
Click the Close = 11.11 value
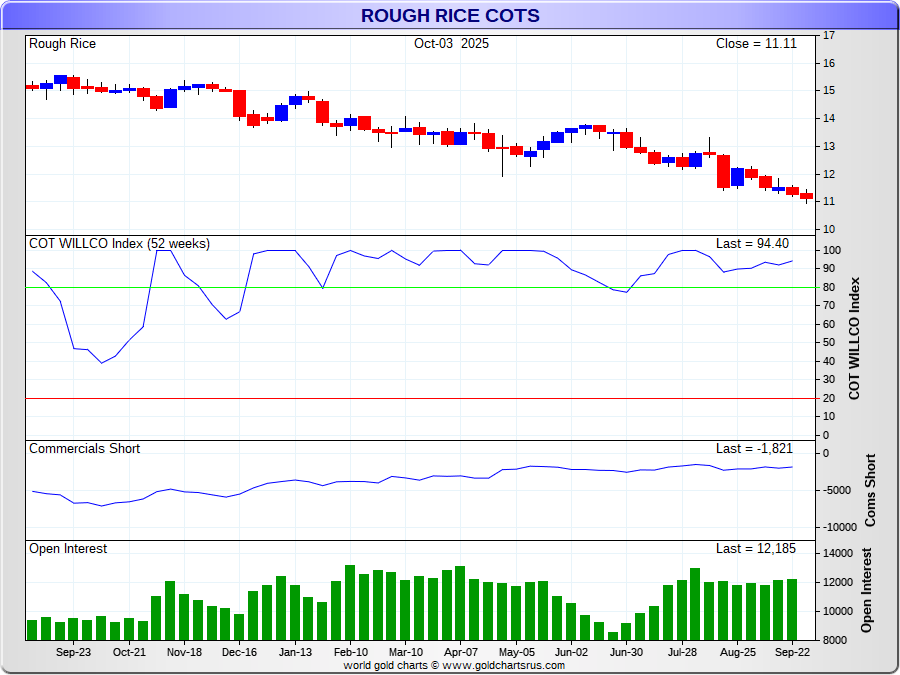755,44
